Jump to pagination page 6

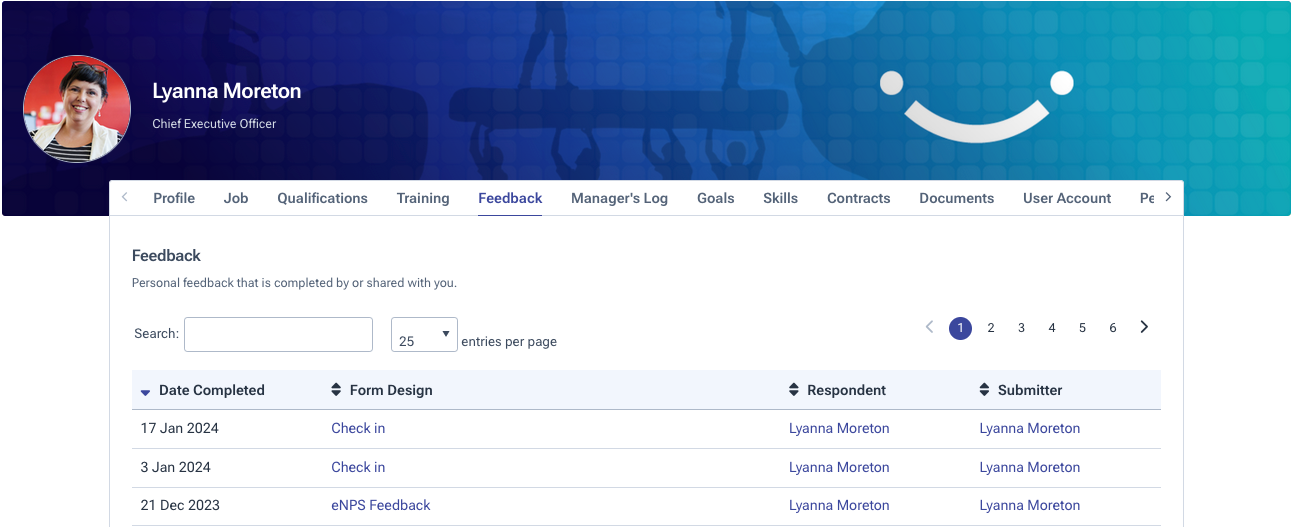pyautogui.click(x=1113, y=328)
